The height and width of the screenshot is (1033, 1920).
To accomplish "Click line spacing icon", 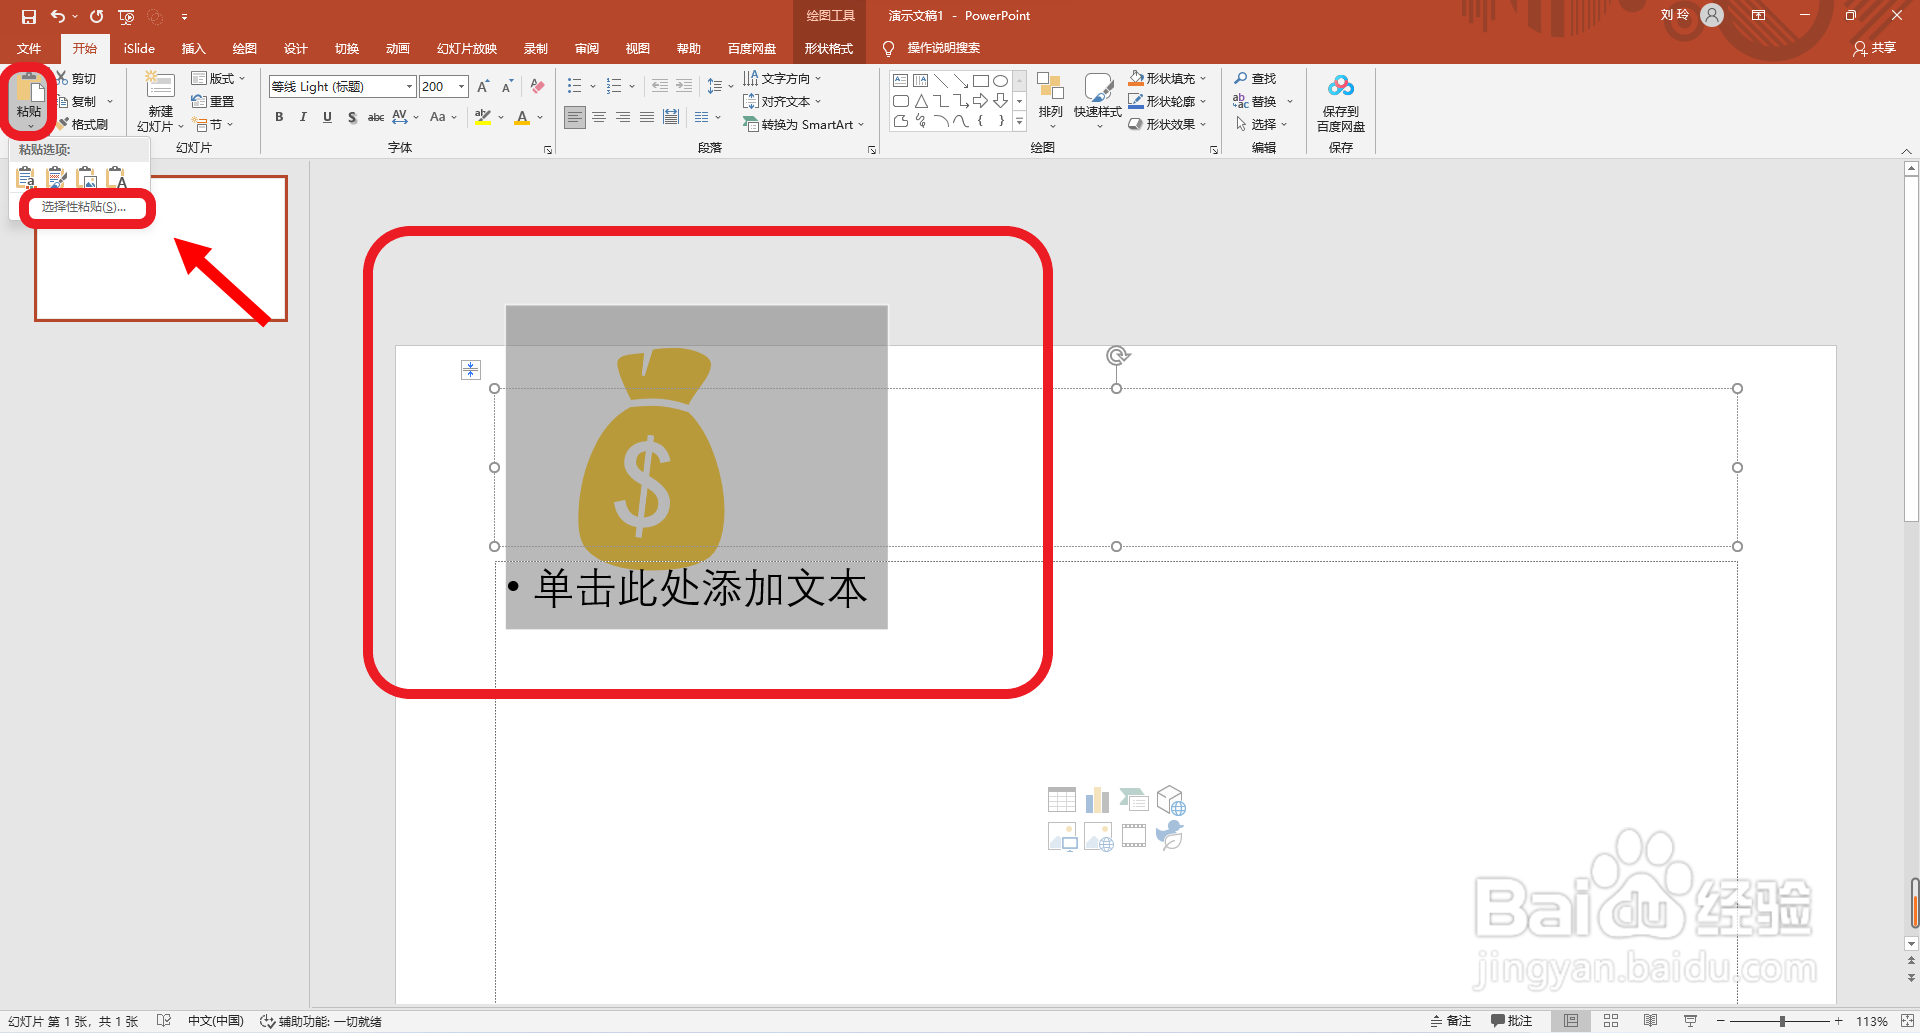I will pos(715,87).
